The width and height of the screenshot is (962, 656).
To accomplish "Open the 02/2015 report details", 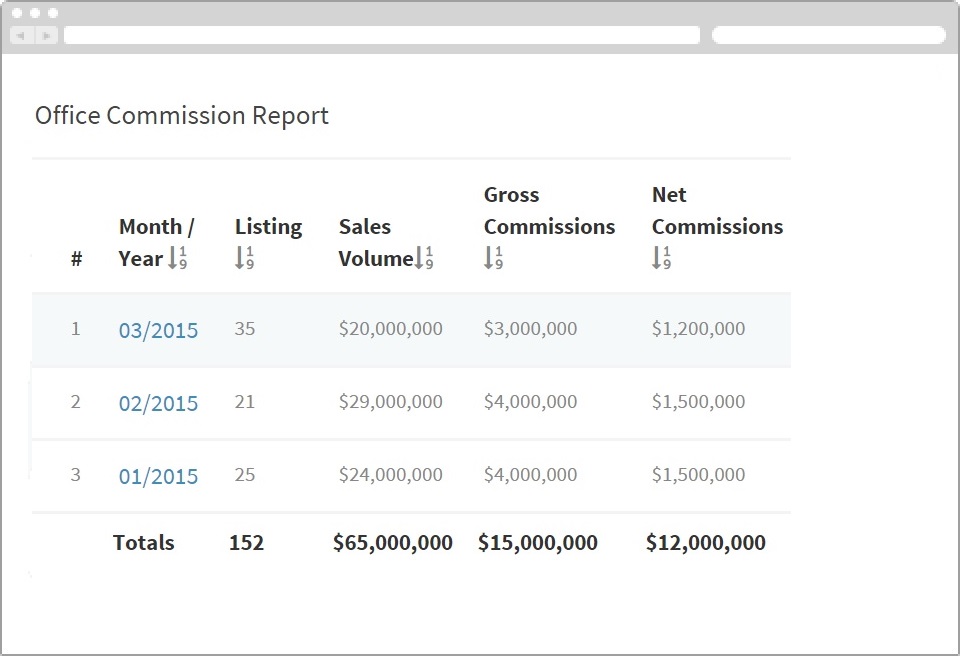I will (x=158, y=404).
